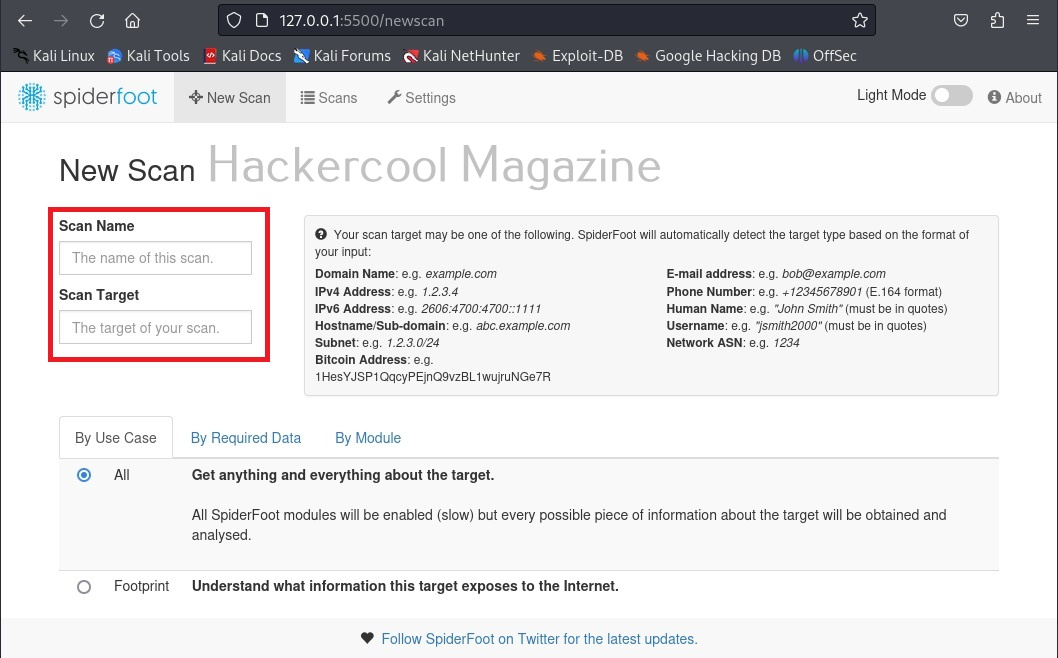1058x658 pixels.
Task: Open the Kali Linux bookmark
Action: (x=54, y=56)
